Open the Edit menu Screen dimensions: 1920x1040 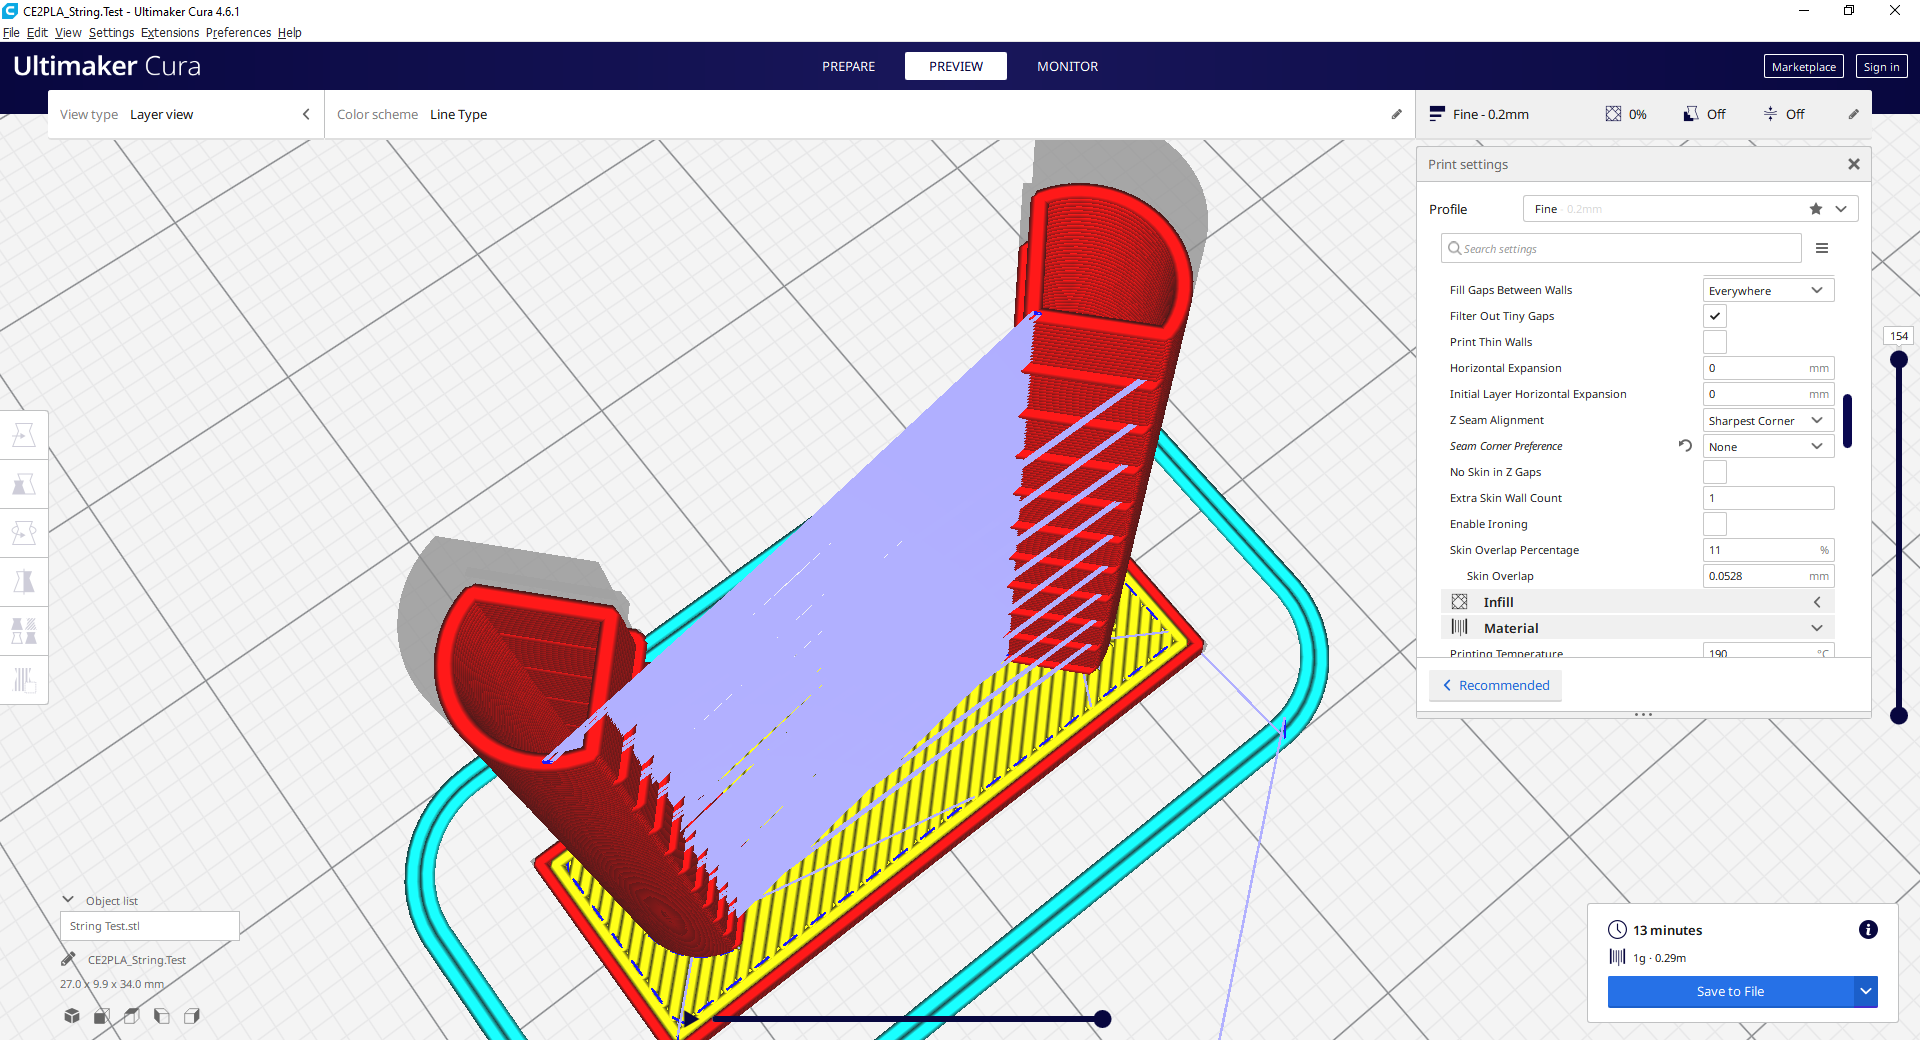[37, 32]
